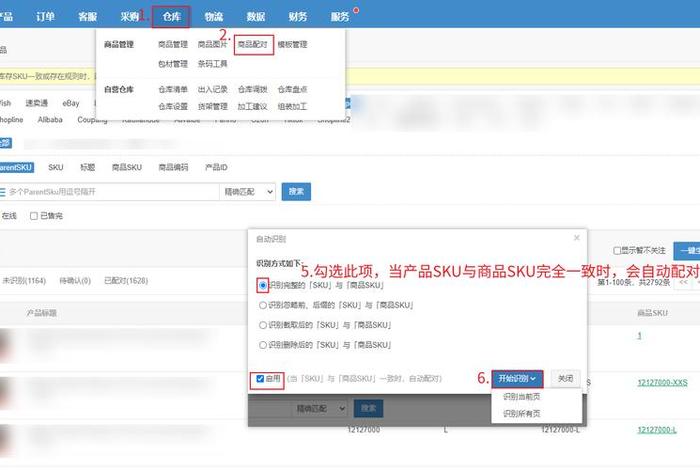Choose 识别所有页 from the dropdown
Screen dimensions: 700x470
click(521, 414)
